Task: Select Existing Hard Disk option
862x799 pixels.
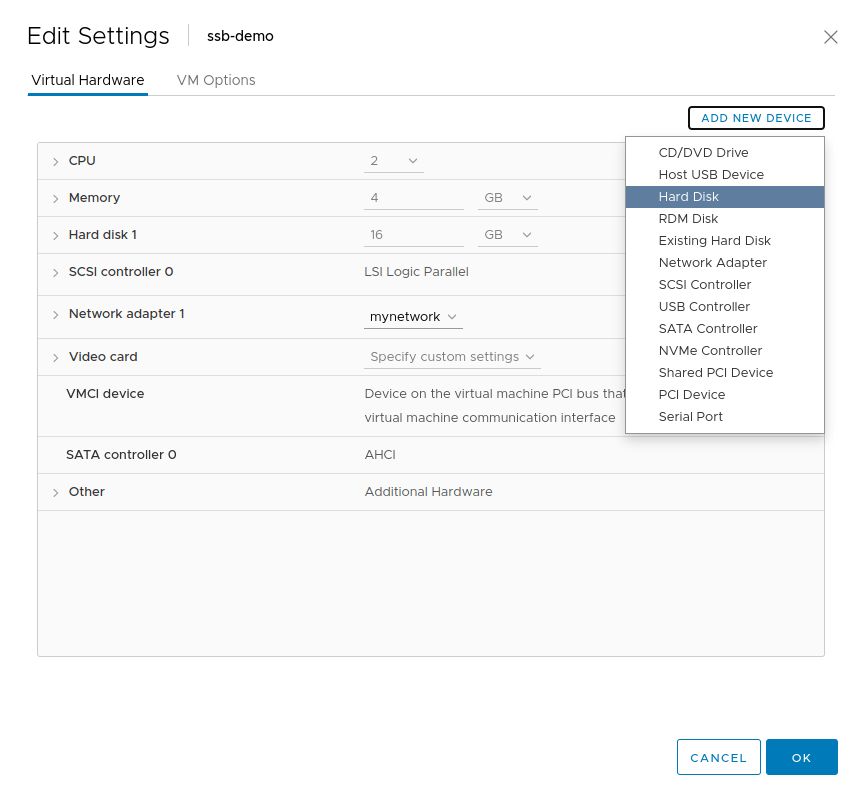Action: coord(714,240)
